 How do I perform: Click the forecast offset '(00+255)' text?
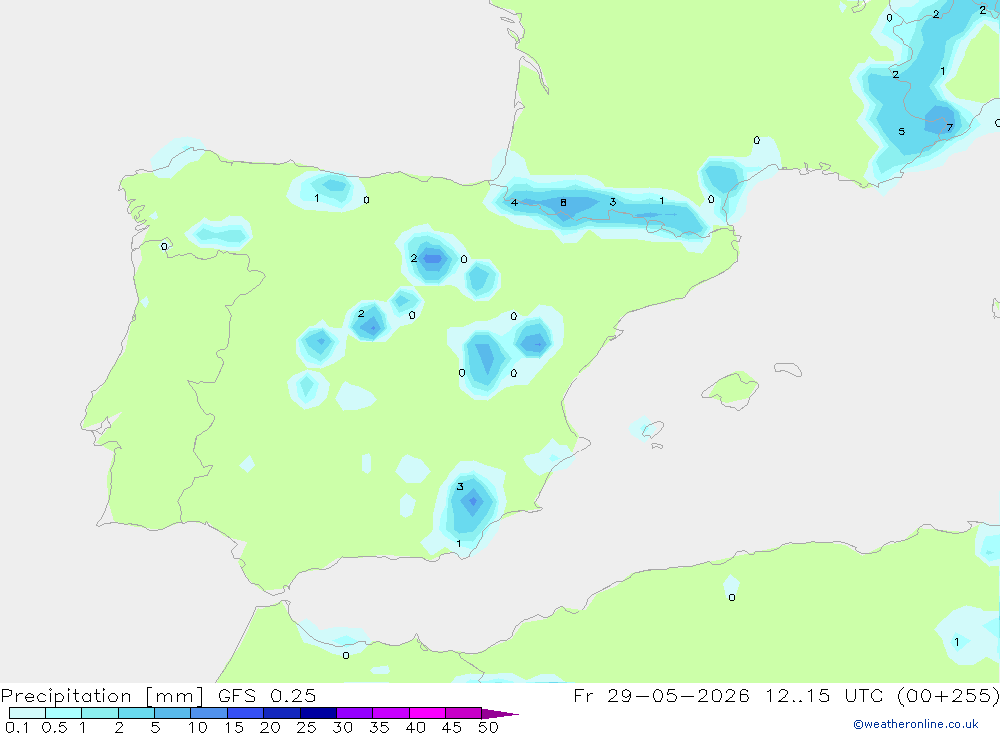coord(948,696)
